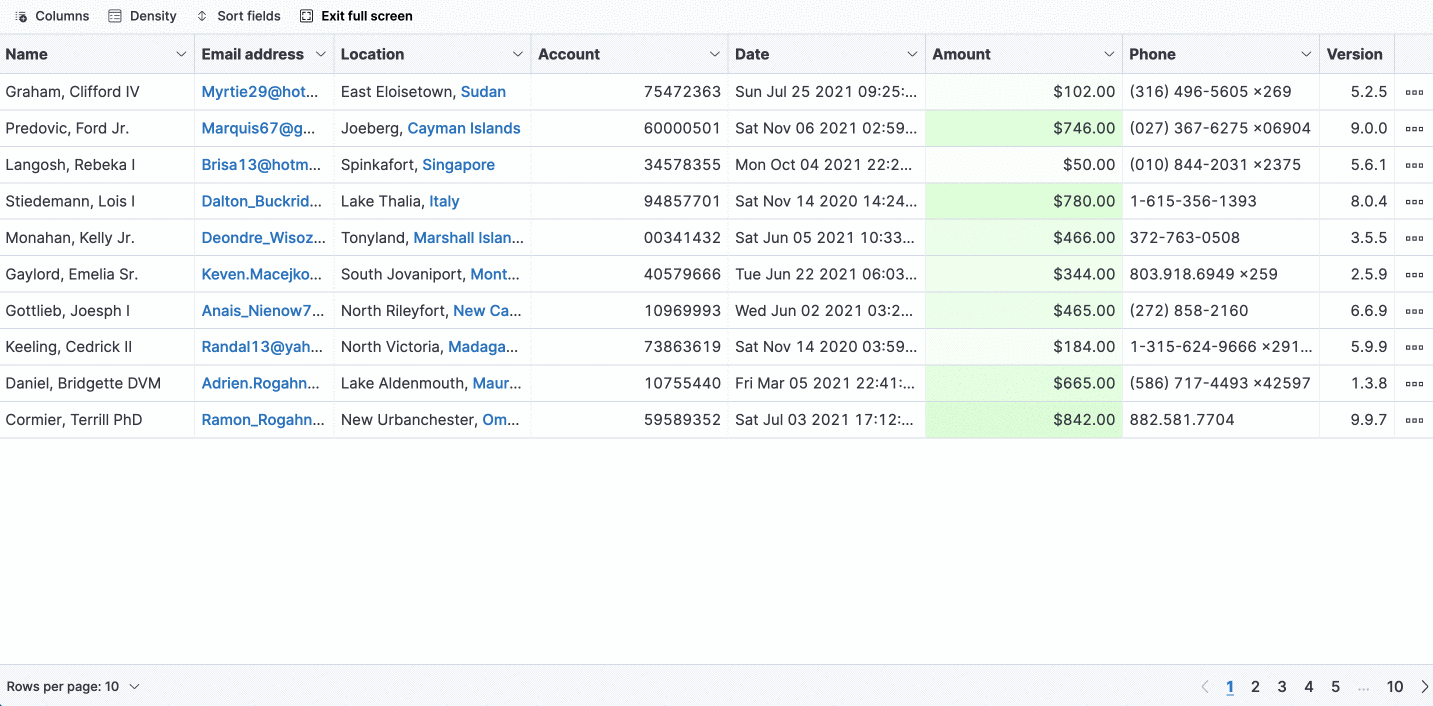Screen dimensions: 1433x706
Task: Open row actions for Monahan, Kelly Jr.
Action: point(1414,238)
